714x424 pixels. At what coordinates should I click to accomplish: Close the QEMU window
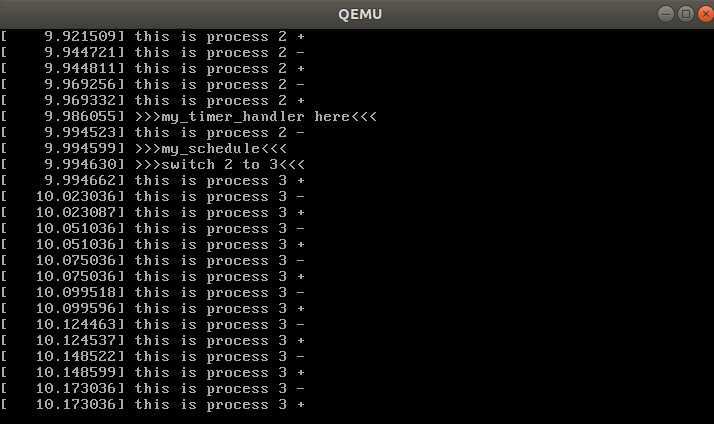coord(706,14)
